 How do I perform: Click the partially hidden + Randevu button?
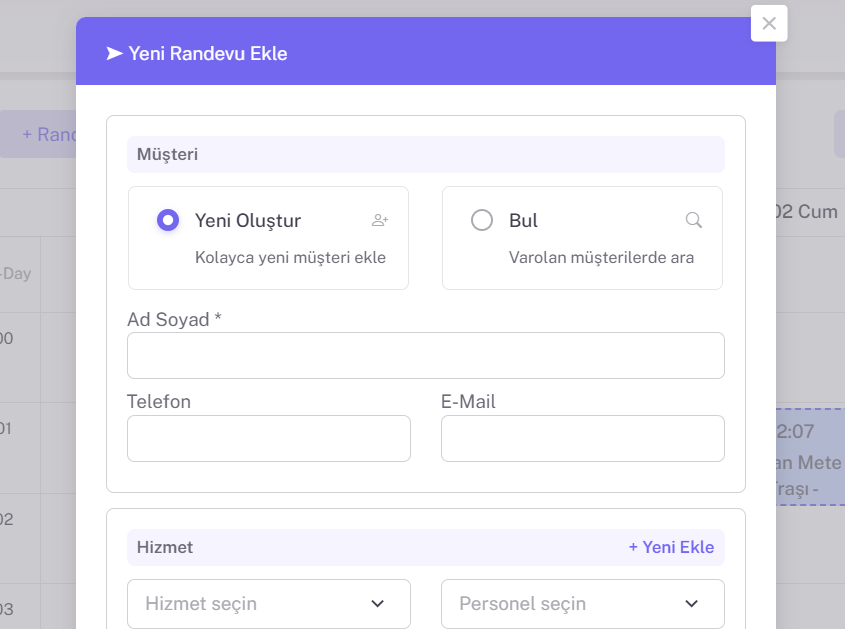(45, 134)
